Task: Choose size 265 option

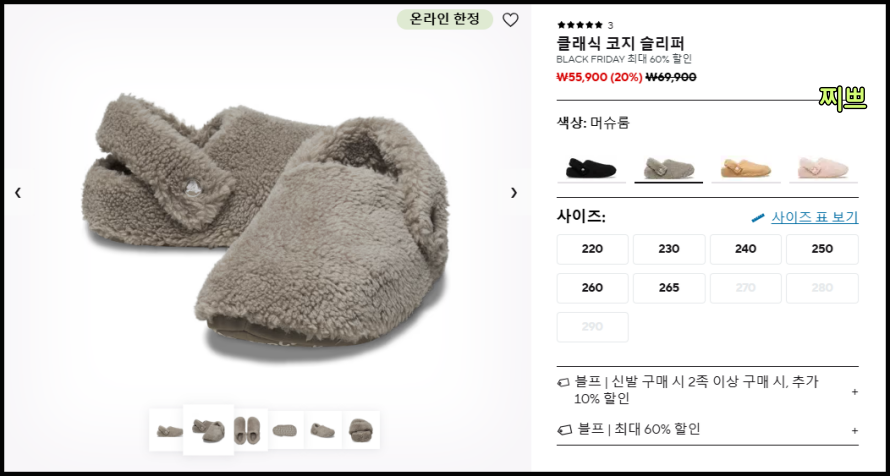Action: (669, 288)
